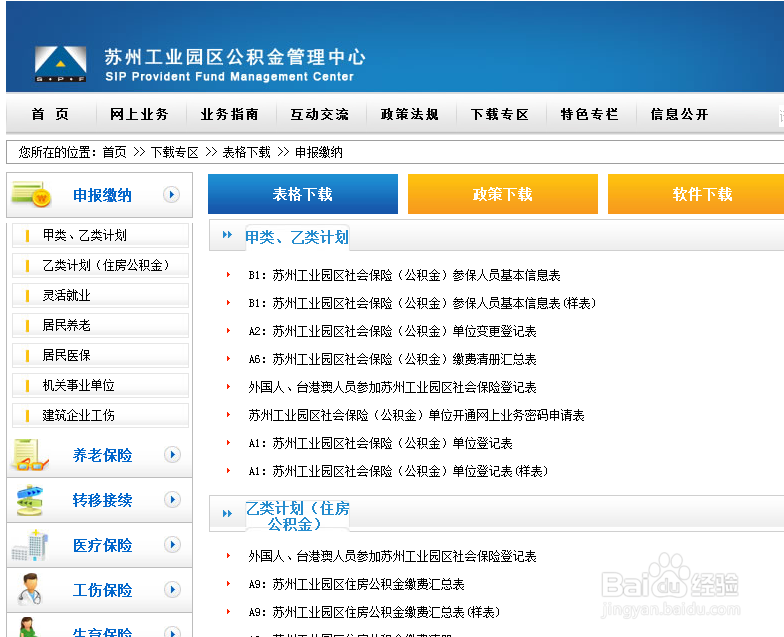784x637 pixels.
Task: Go to 表格下载 in the breadcrumb
Action: (246, 152)
